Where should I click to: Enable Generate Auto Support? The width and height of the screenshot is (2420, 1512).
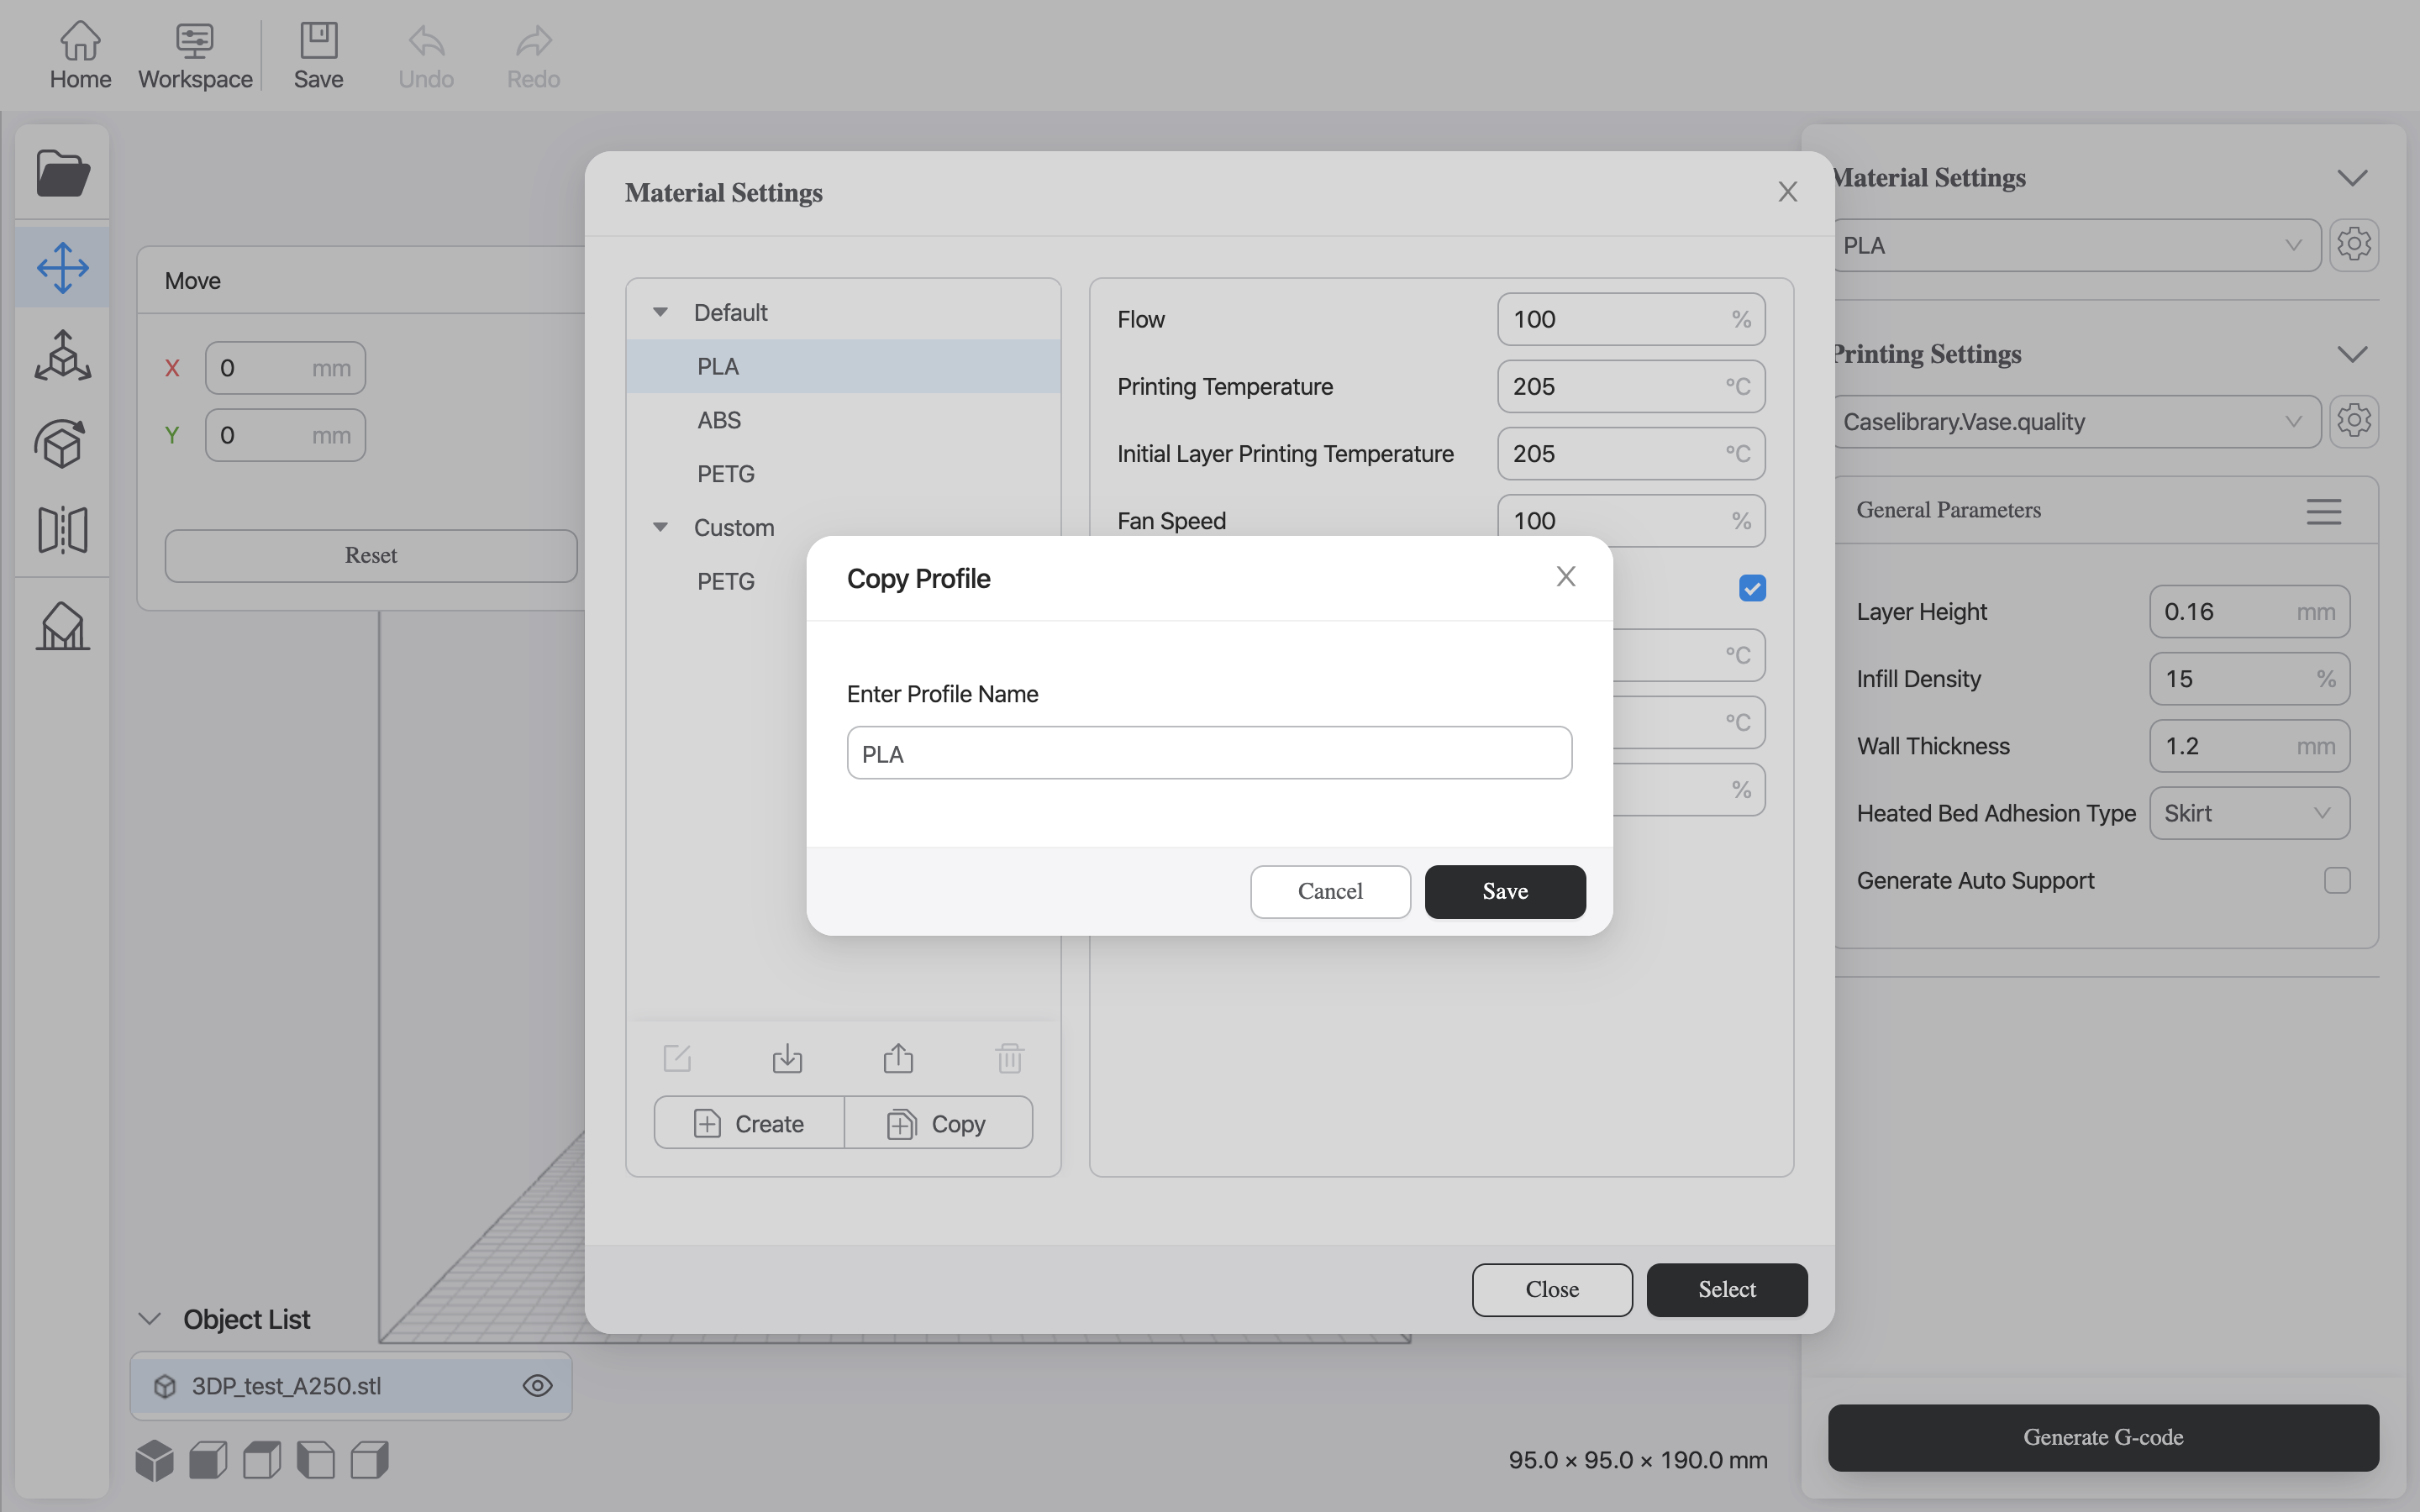point(2337,881)
